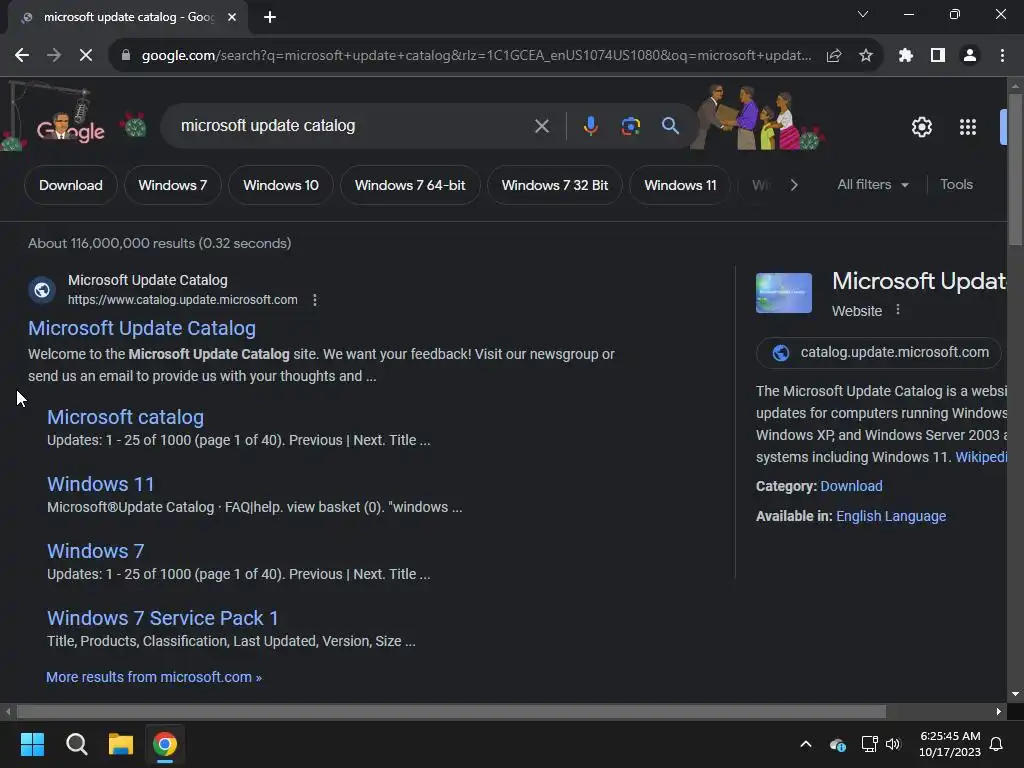
Task: Open File Explorer from taskbar
Action: coord(121,744)
